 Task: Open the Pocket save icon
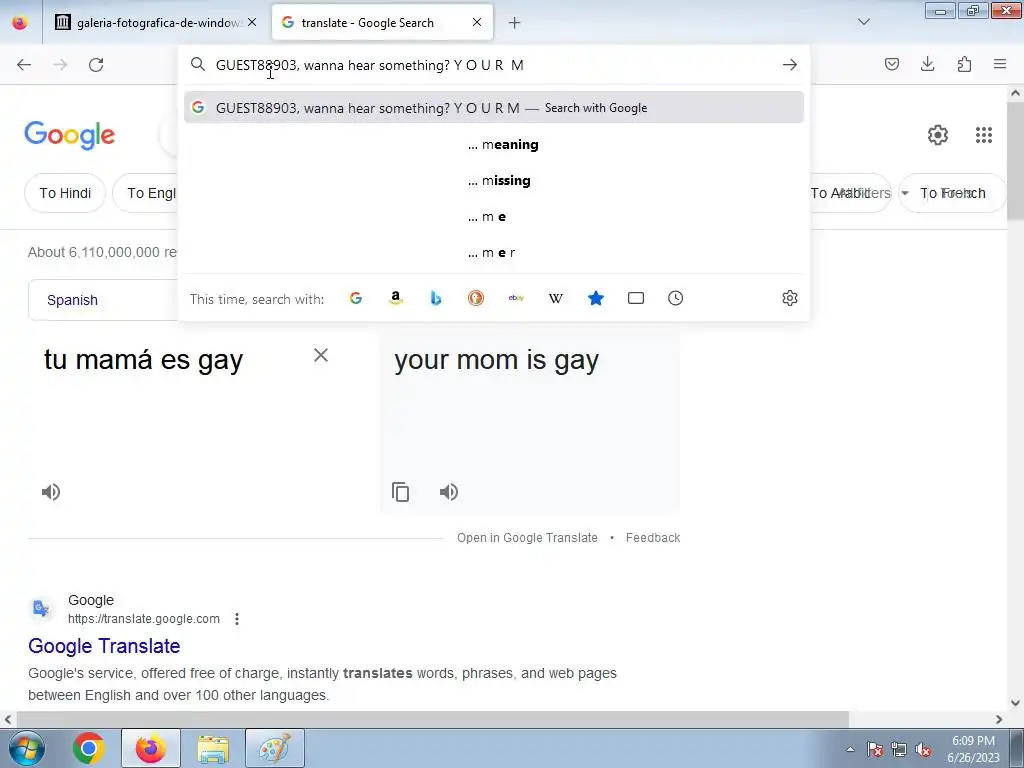click(x=891, y=64)
